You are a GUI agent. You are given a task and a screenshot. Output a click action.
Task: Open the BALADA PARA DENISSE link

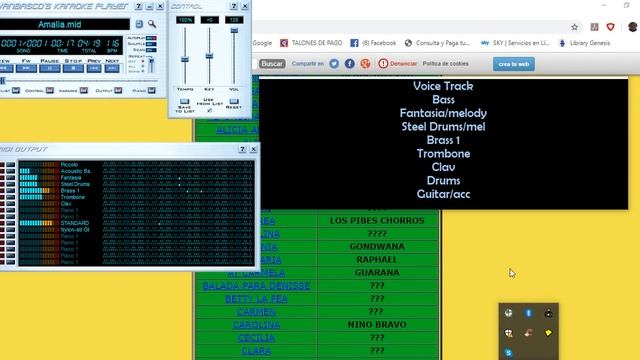(x=256, y=286)
